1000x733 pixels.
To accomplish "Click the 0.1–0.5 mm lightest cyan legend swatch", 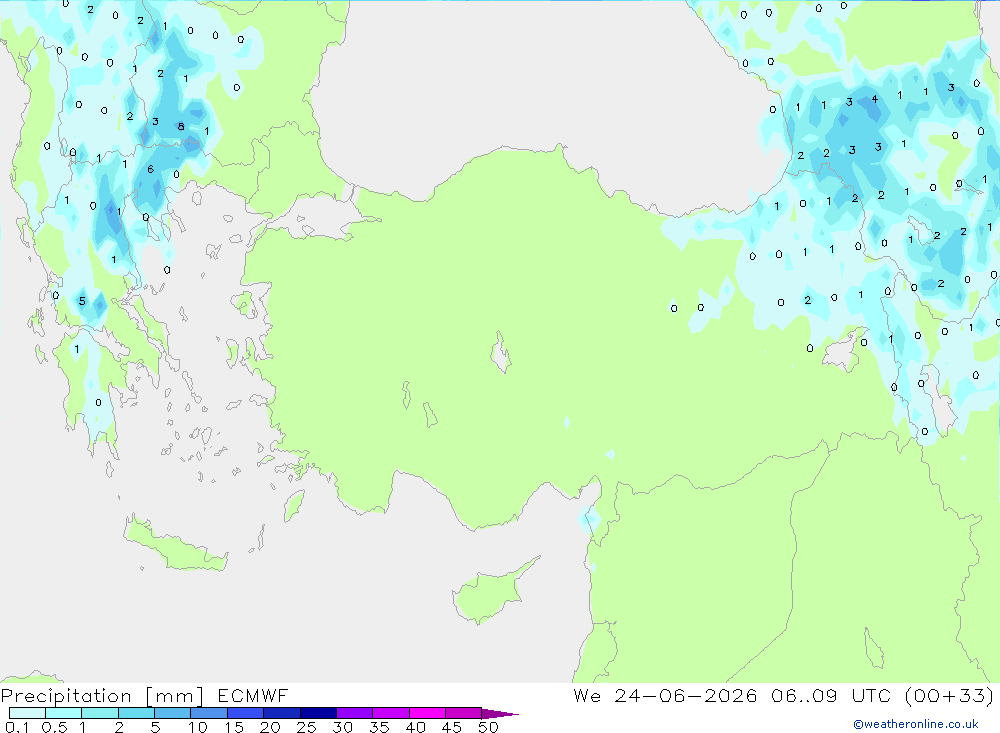I will coord(27,713).
